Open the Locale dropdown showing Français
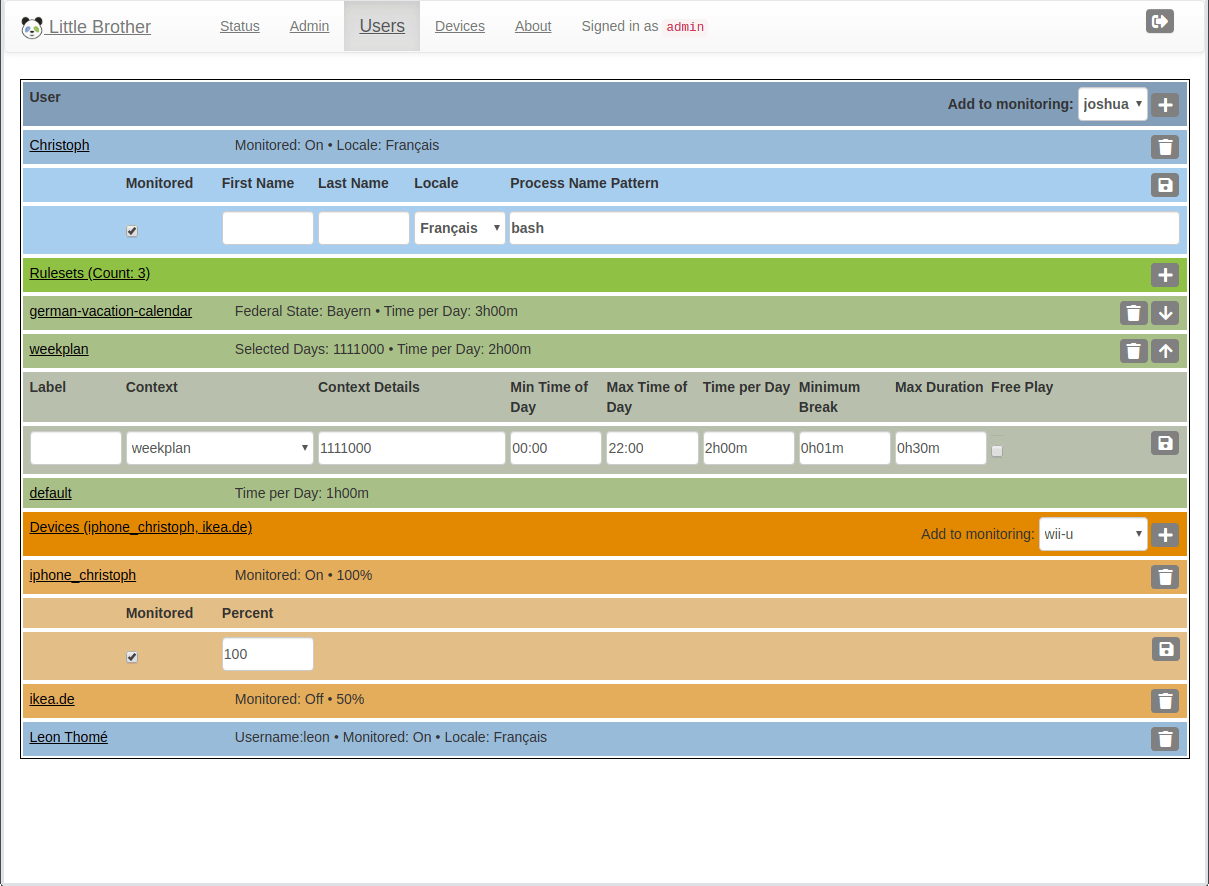Image resolution: width=1209 pixels, height=886 pixels. pyautogui.click(x=459, y=228)
